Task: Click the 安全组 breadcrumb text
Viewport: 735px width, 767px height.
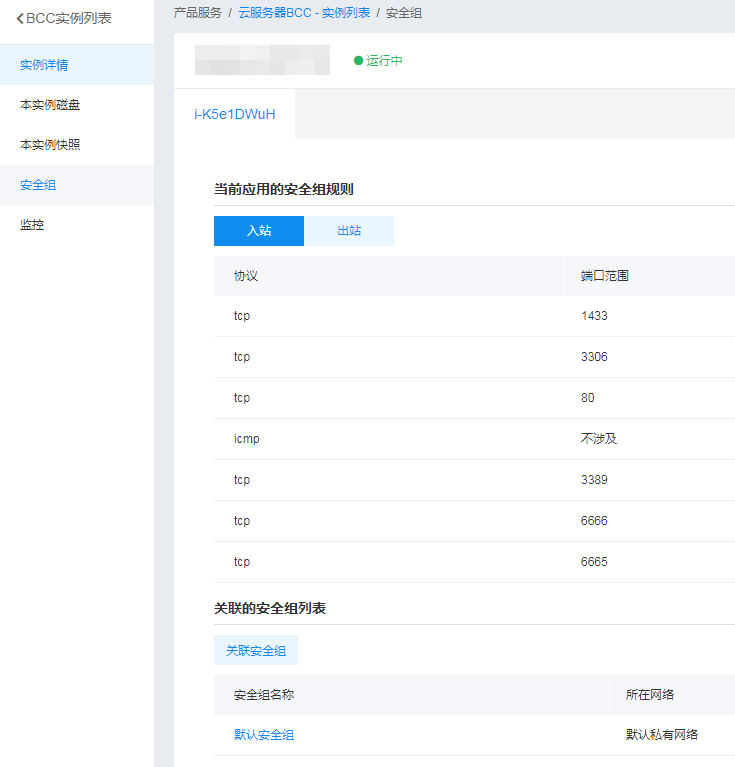Action: click(x=403, y=13)
